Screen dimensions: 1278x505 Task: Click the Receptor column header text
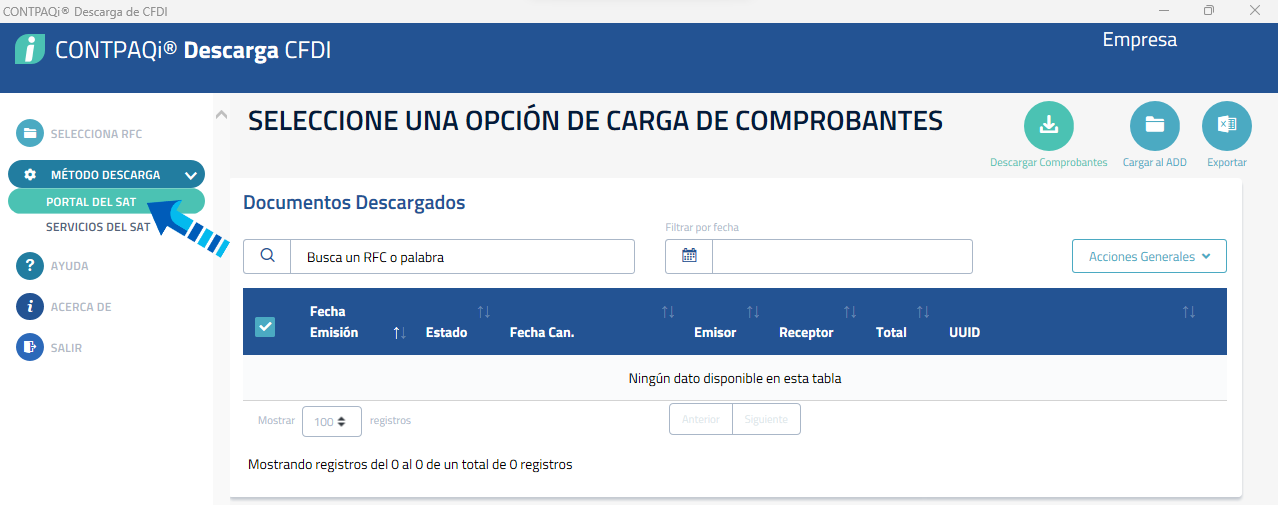[x=806, y=332]
